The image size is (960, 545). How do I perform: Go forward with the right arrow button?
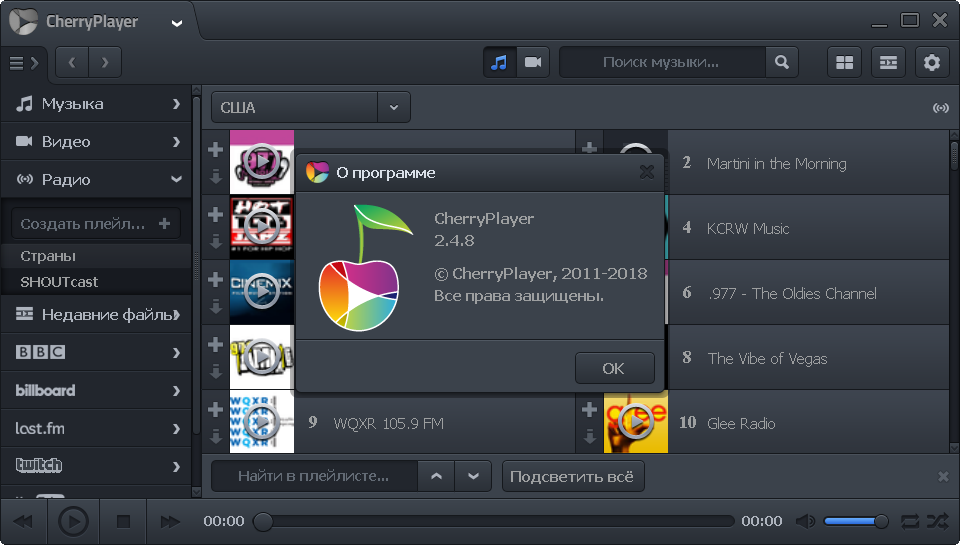click(105, 62)
